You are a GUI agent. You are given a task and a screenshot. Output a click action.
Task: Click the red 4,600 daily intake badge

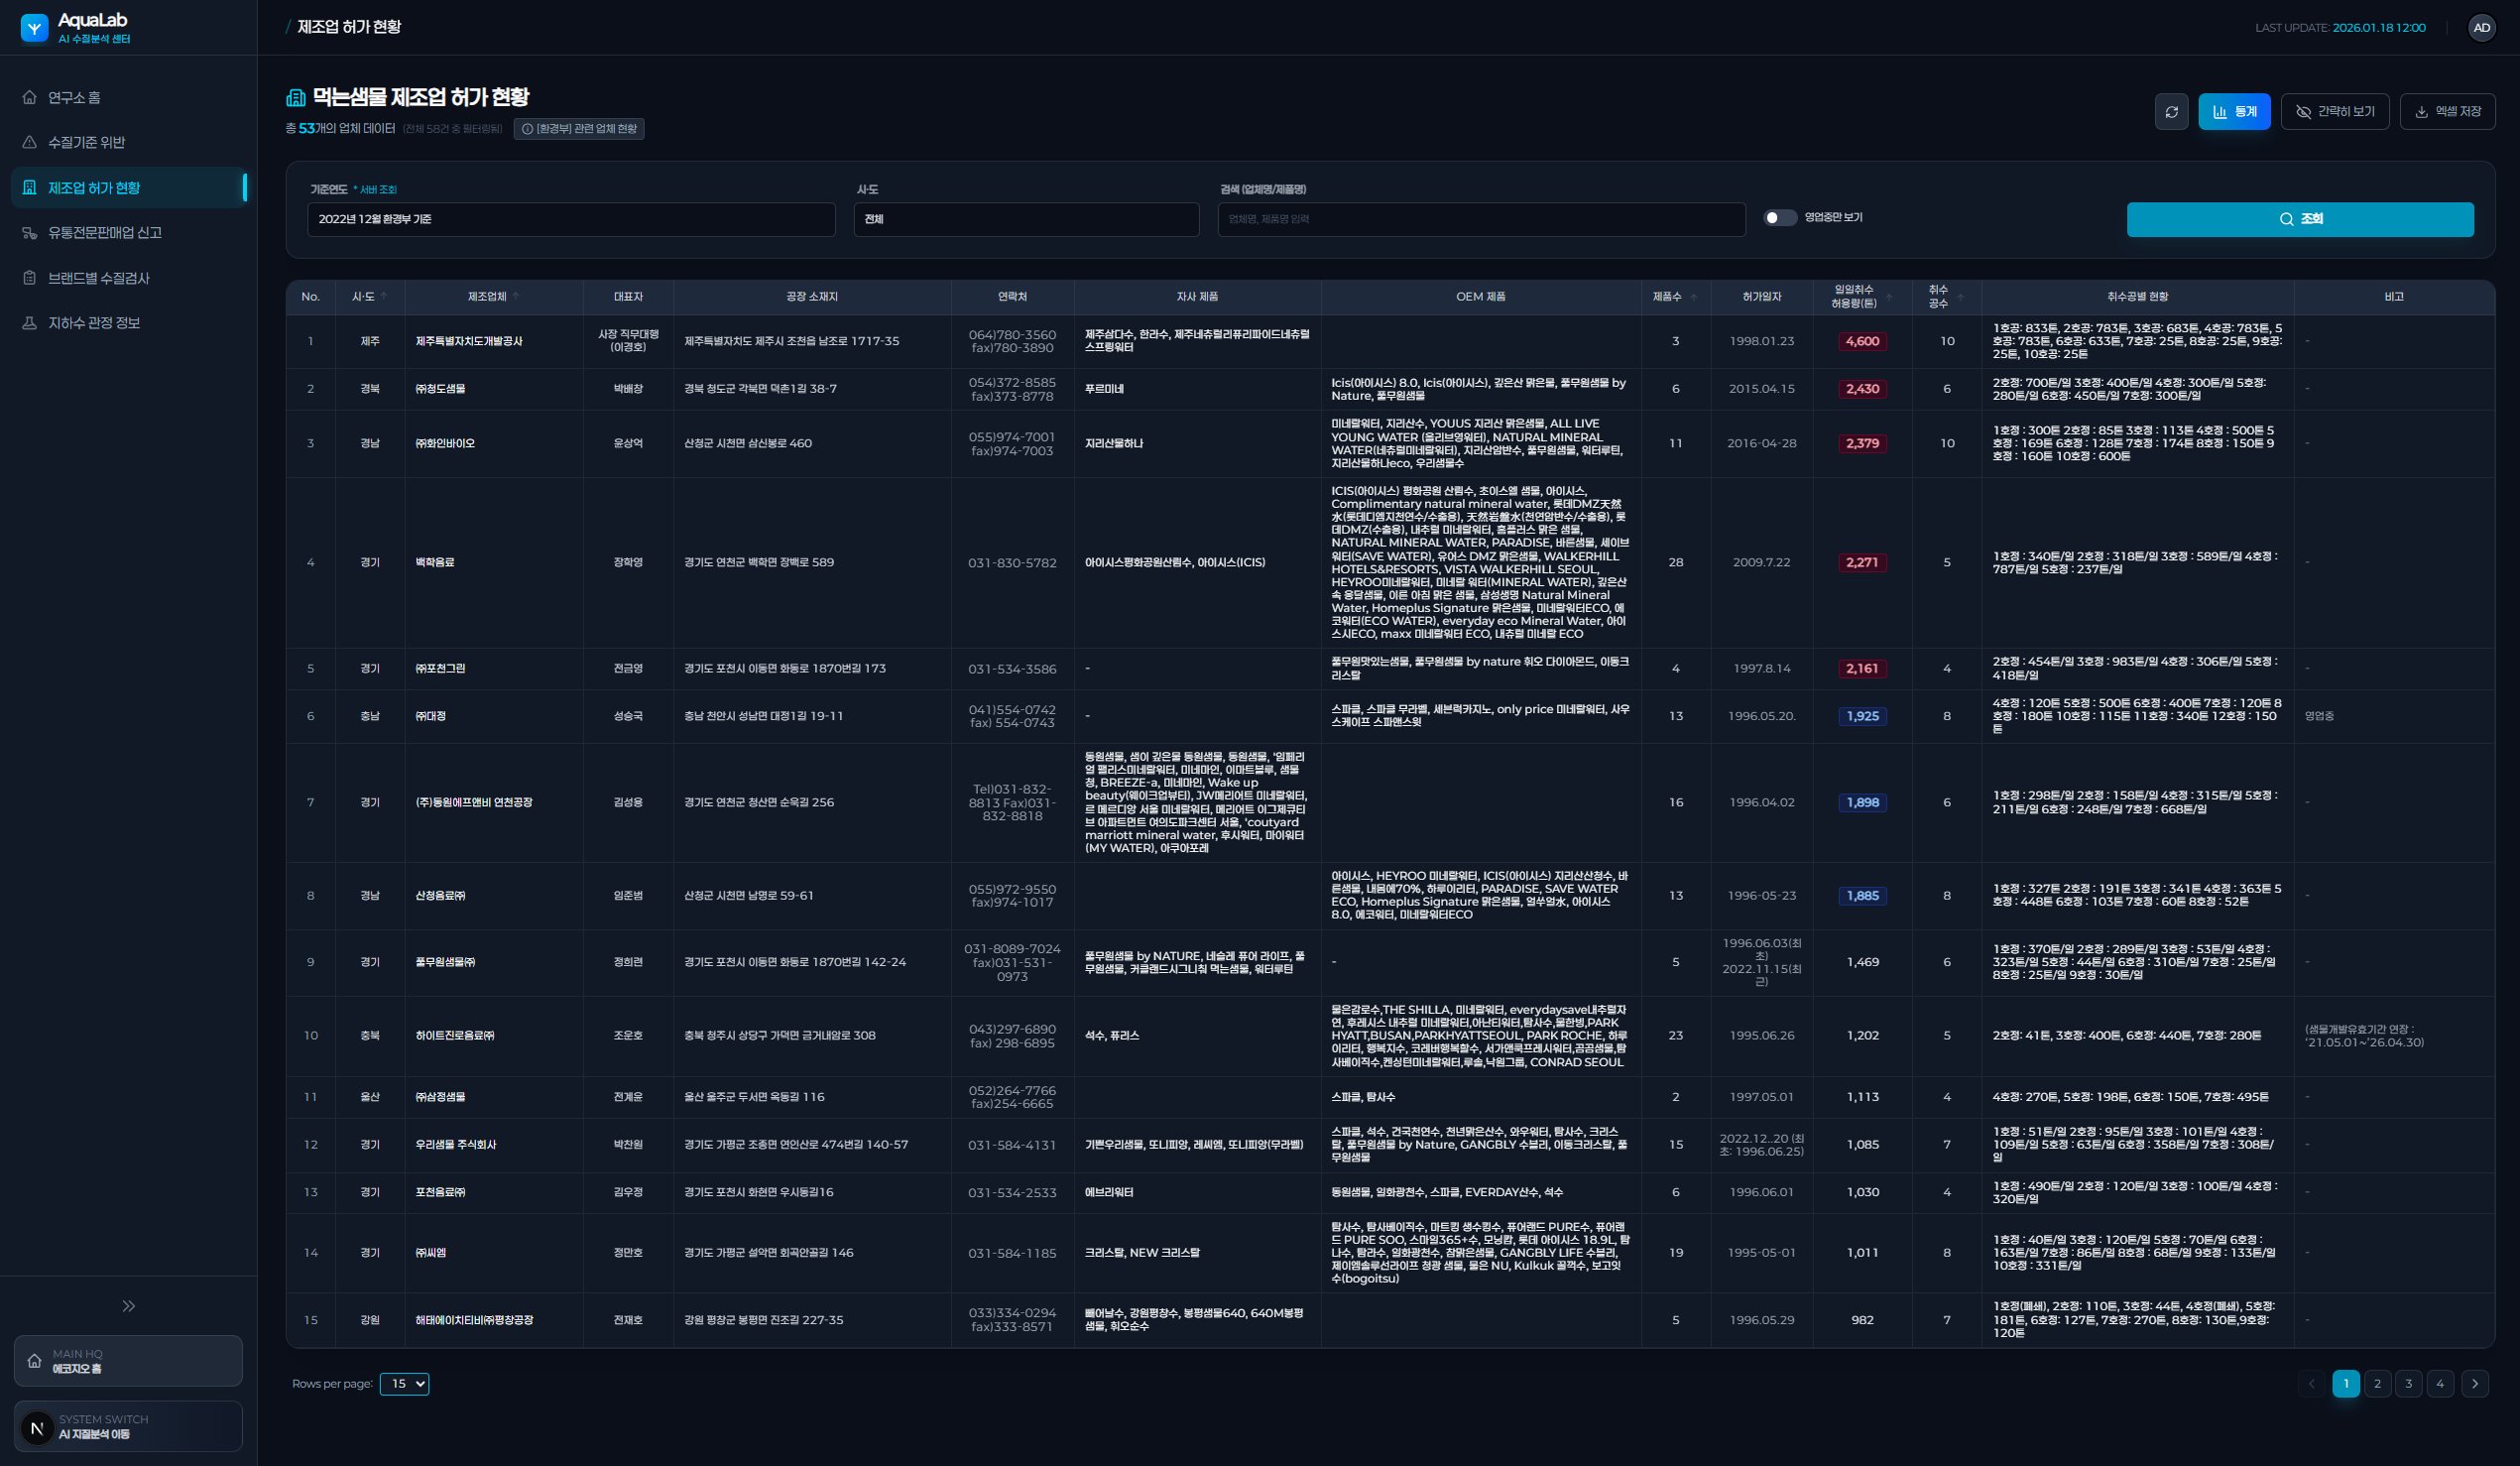tap(1862, 342)
